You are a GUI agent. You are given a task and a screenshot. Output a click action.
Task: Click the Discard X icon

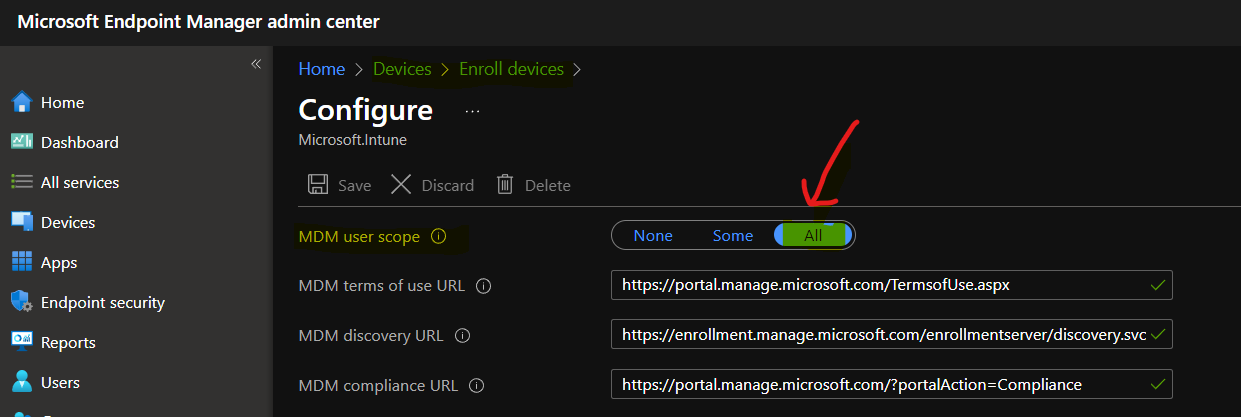point(401,184)
